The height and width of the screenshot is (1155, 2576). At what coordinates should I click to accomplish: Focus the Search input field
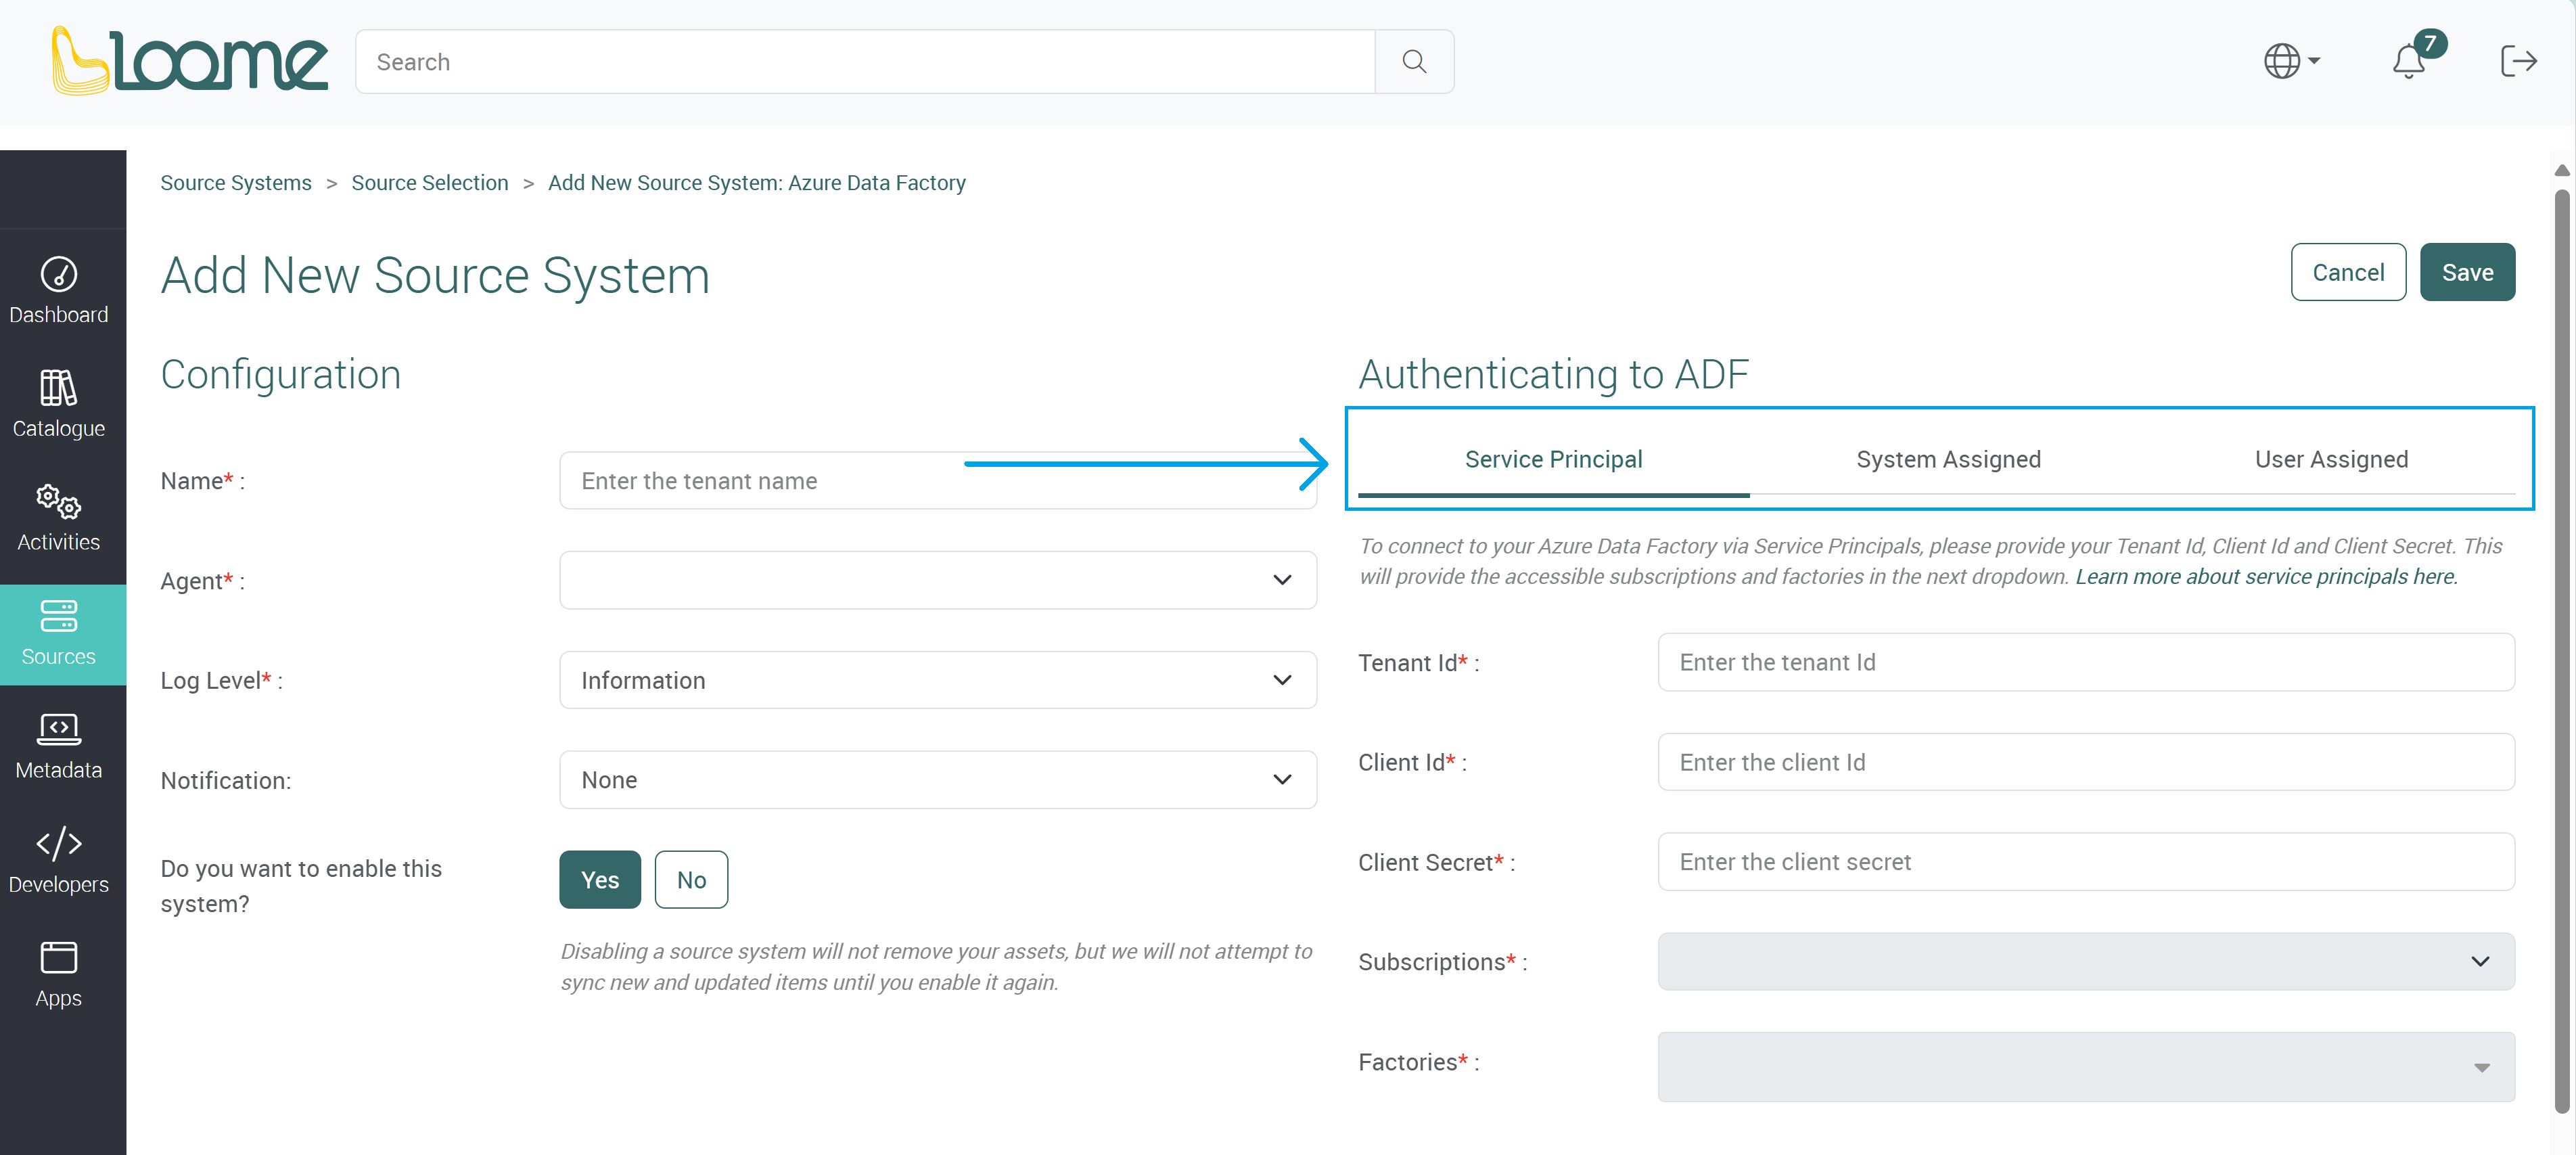coord(865,62)
